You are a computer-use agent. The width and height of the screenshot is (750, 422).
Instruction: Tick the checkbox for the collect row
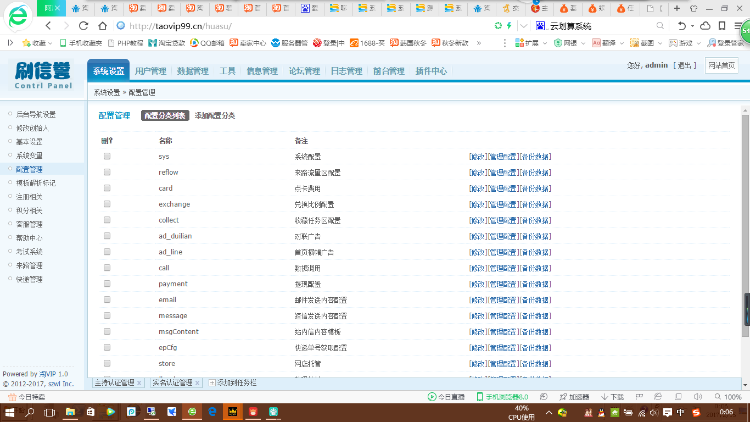(x=107, y=220)
